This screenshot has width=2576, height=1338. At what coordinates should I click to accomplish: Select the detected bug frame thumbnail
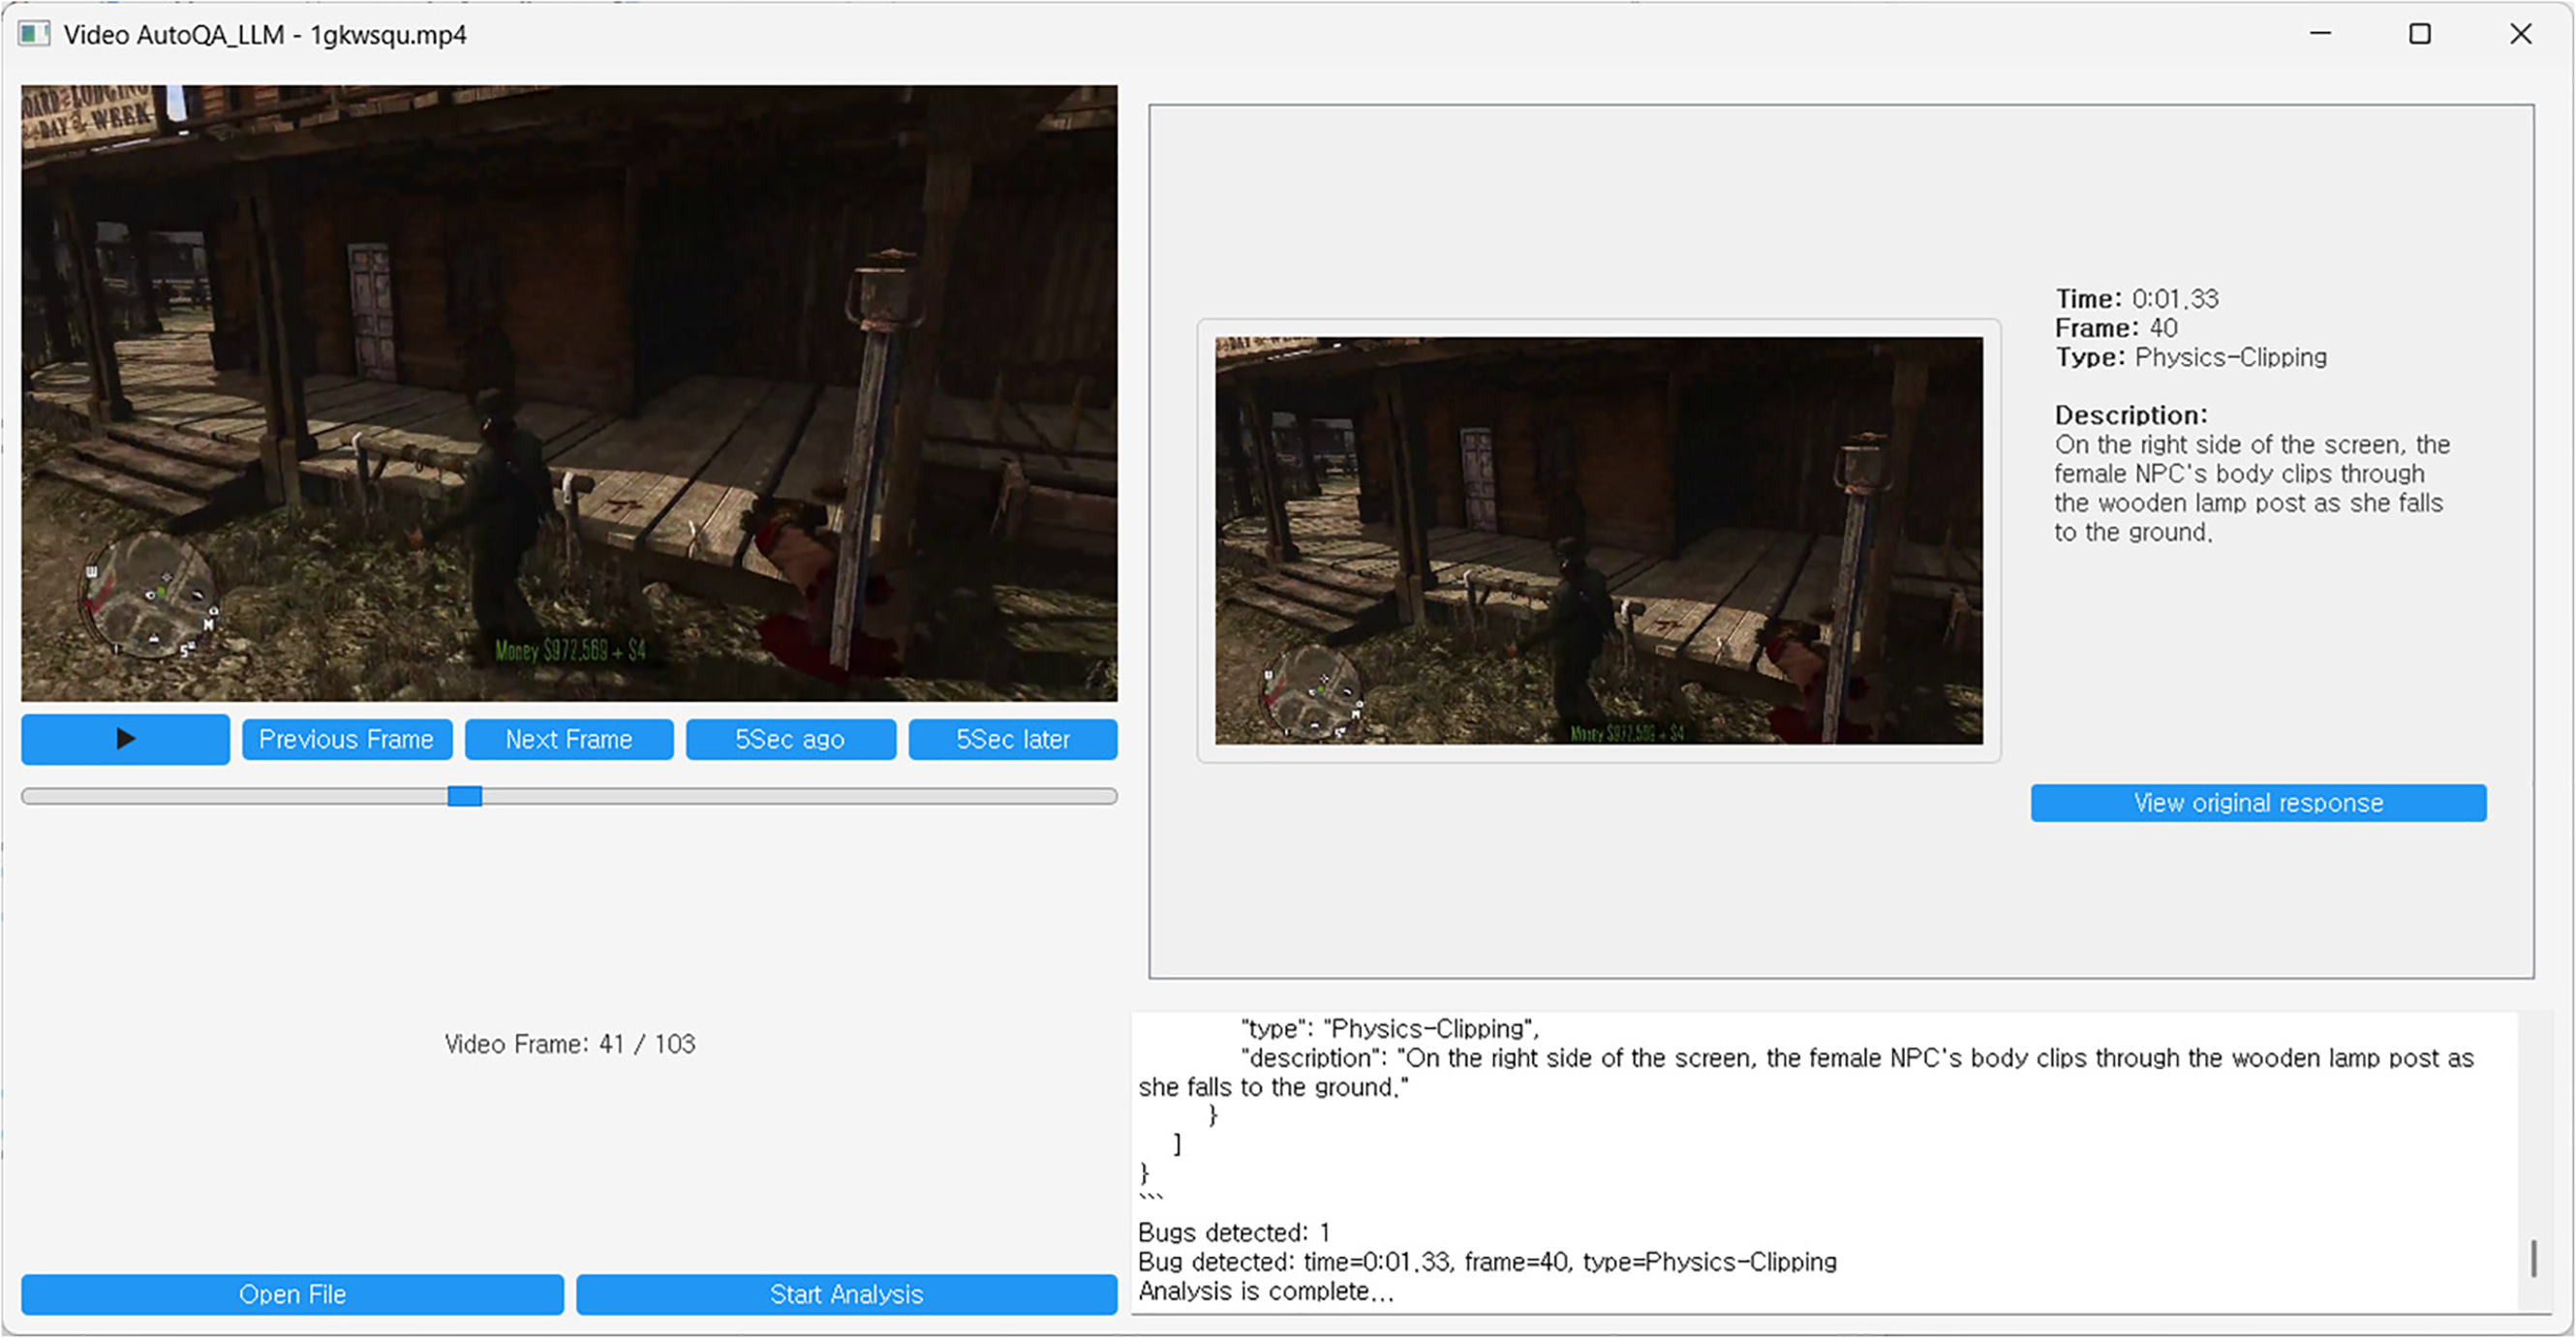click(1598, 541)
